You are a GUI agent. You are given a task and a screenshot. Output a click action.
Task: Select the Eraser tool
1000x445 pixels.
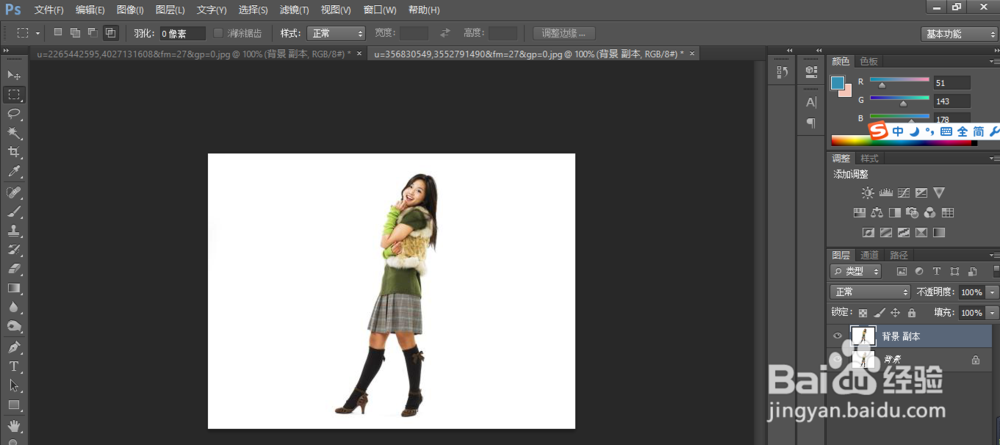(x=14, y=268)
